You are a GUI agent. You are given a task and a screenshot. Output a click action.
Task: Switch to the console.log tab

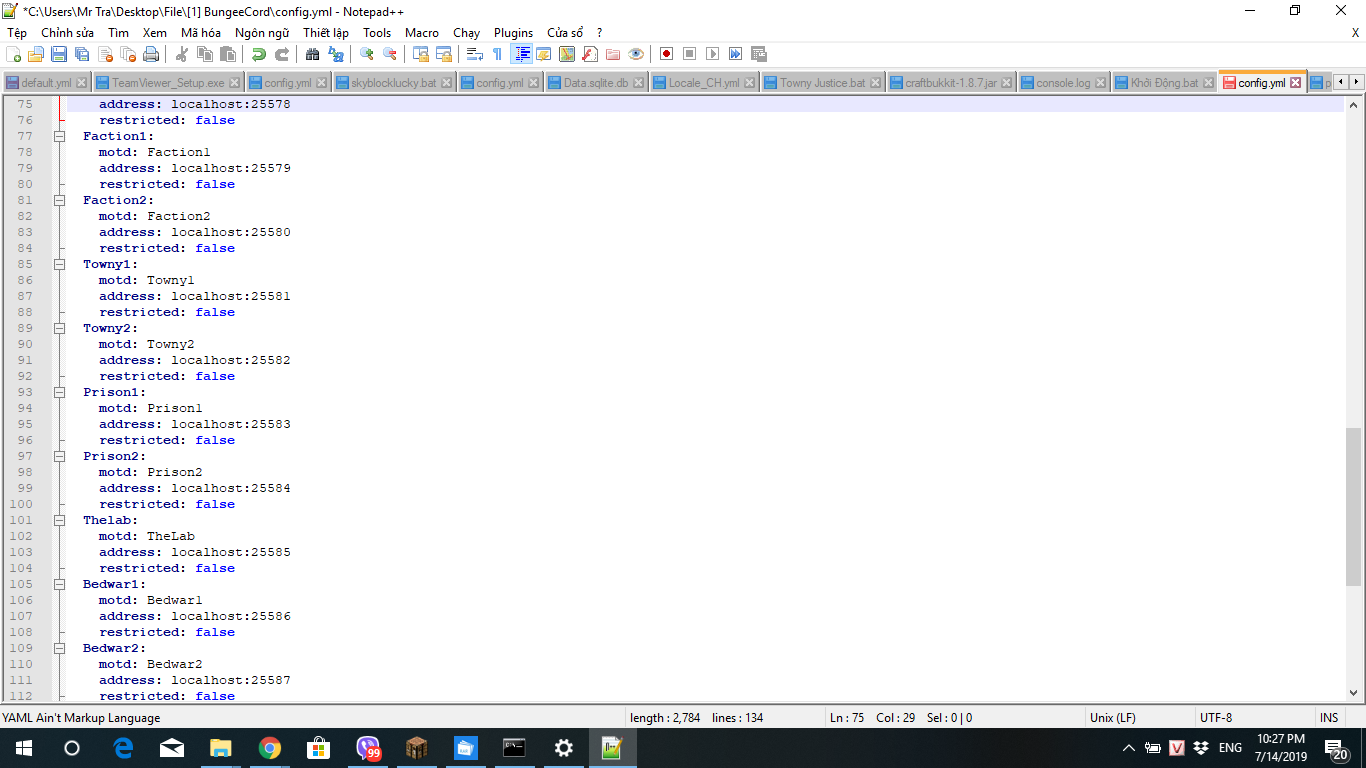tap(1062, 82)
